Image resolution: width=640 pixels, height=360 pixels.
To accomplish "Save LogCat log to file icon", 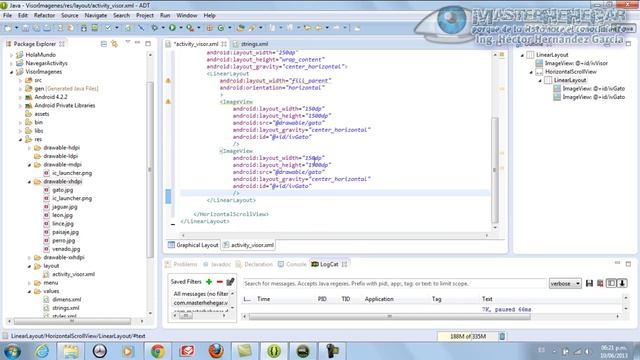I will pos(589,283).
